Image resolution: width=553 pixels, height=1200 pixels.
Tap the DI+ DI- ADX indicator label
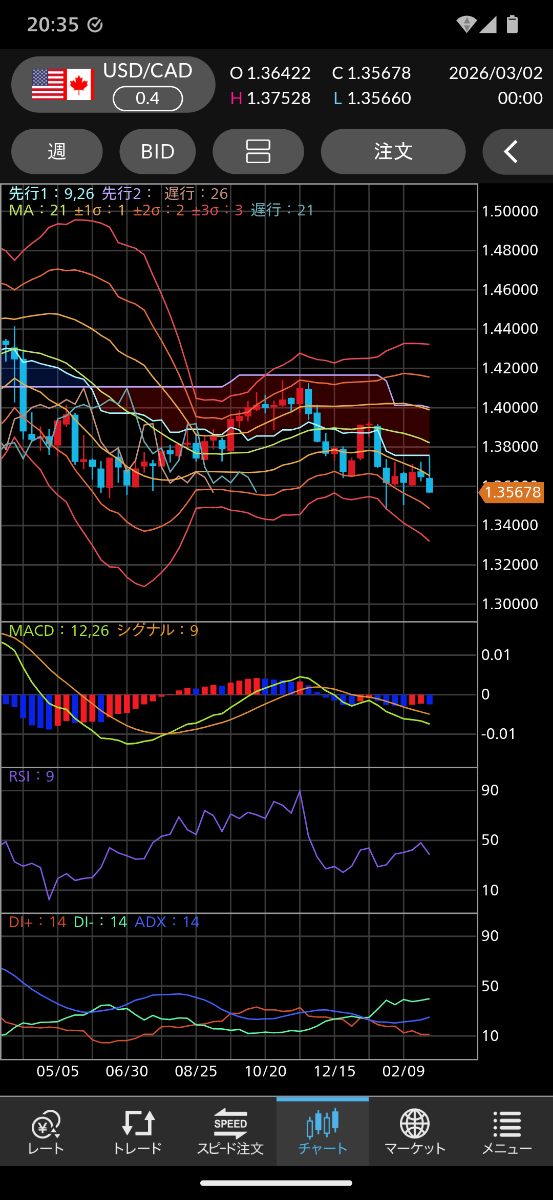[104, 921]
